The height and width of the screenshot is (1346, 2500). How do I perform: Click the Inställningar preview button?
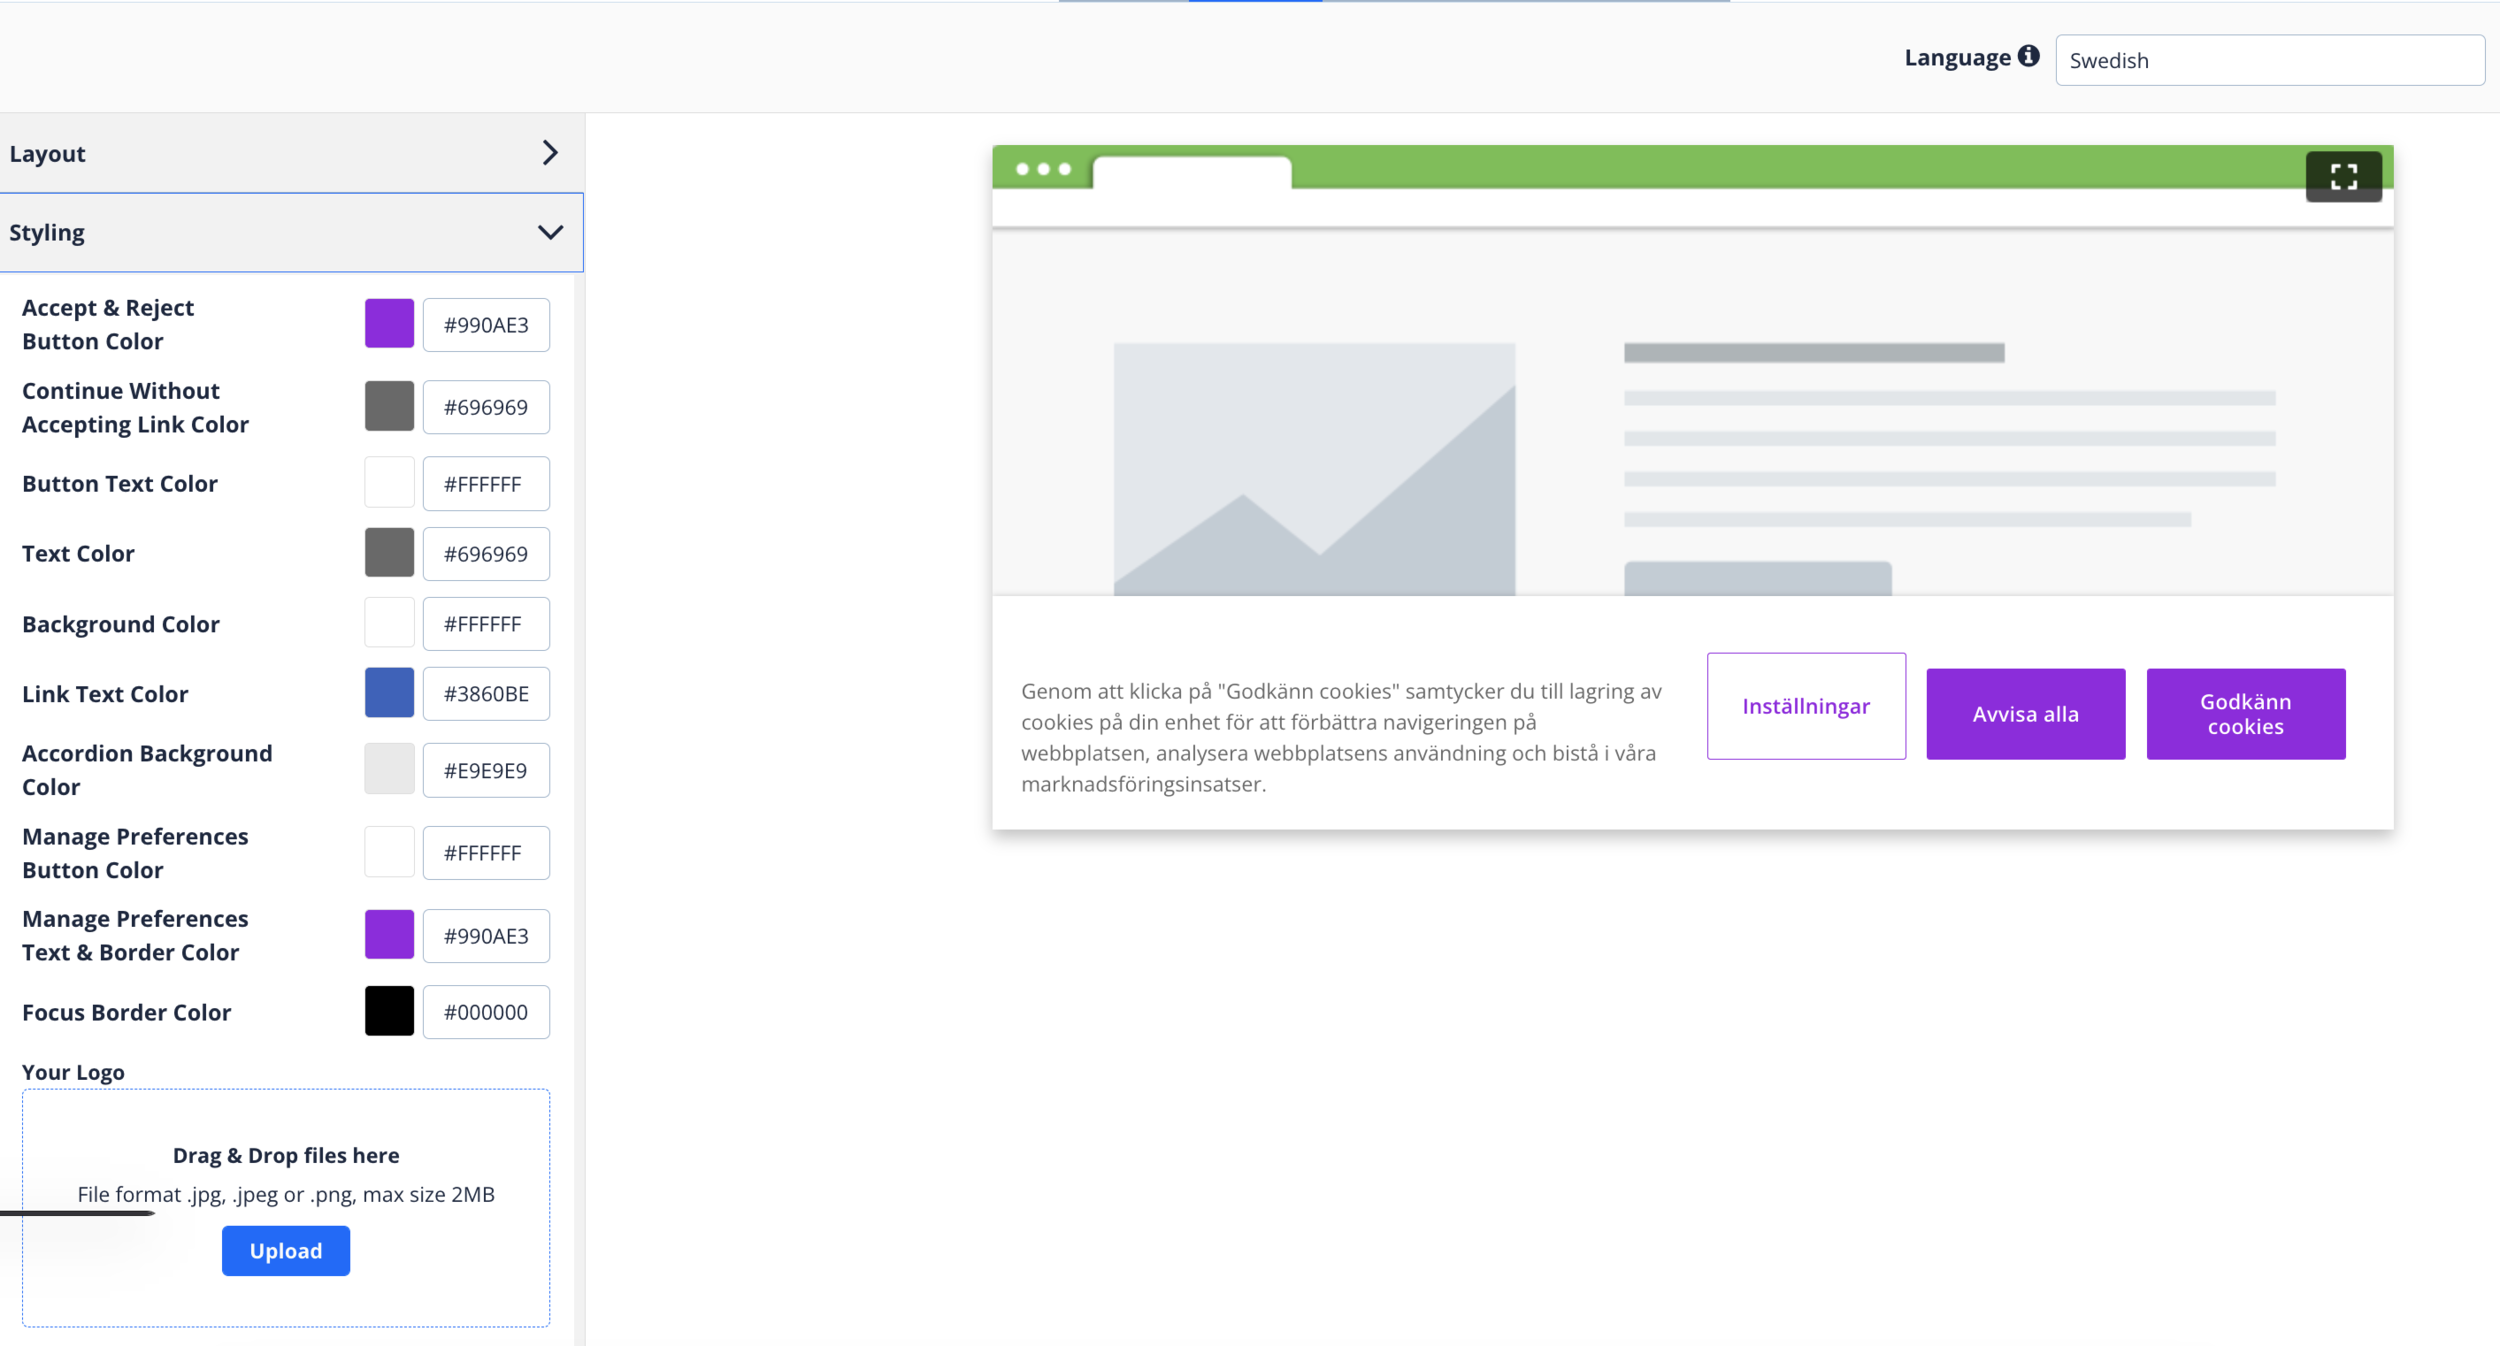(1805, 706)
